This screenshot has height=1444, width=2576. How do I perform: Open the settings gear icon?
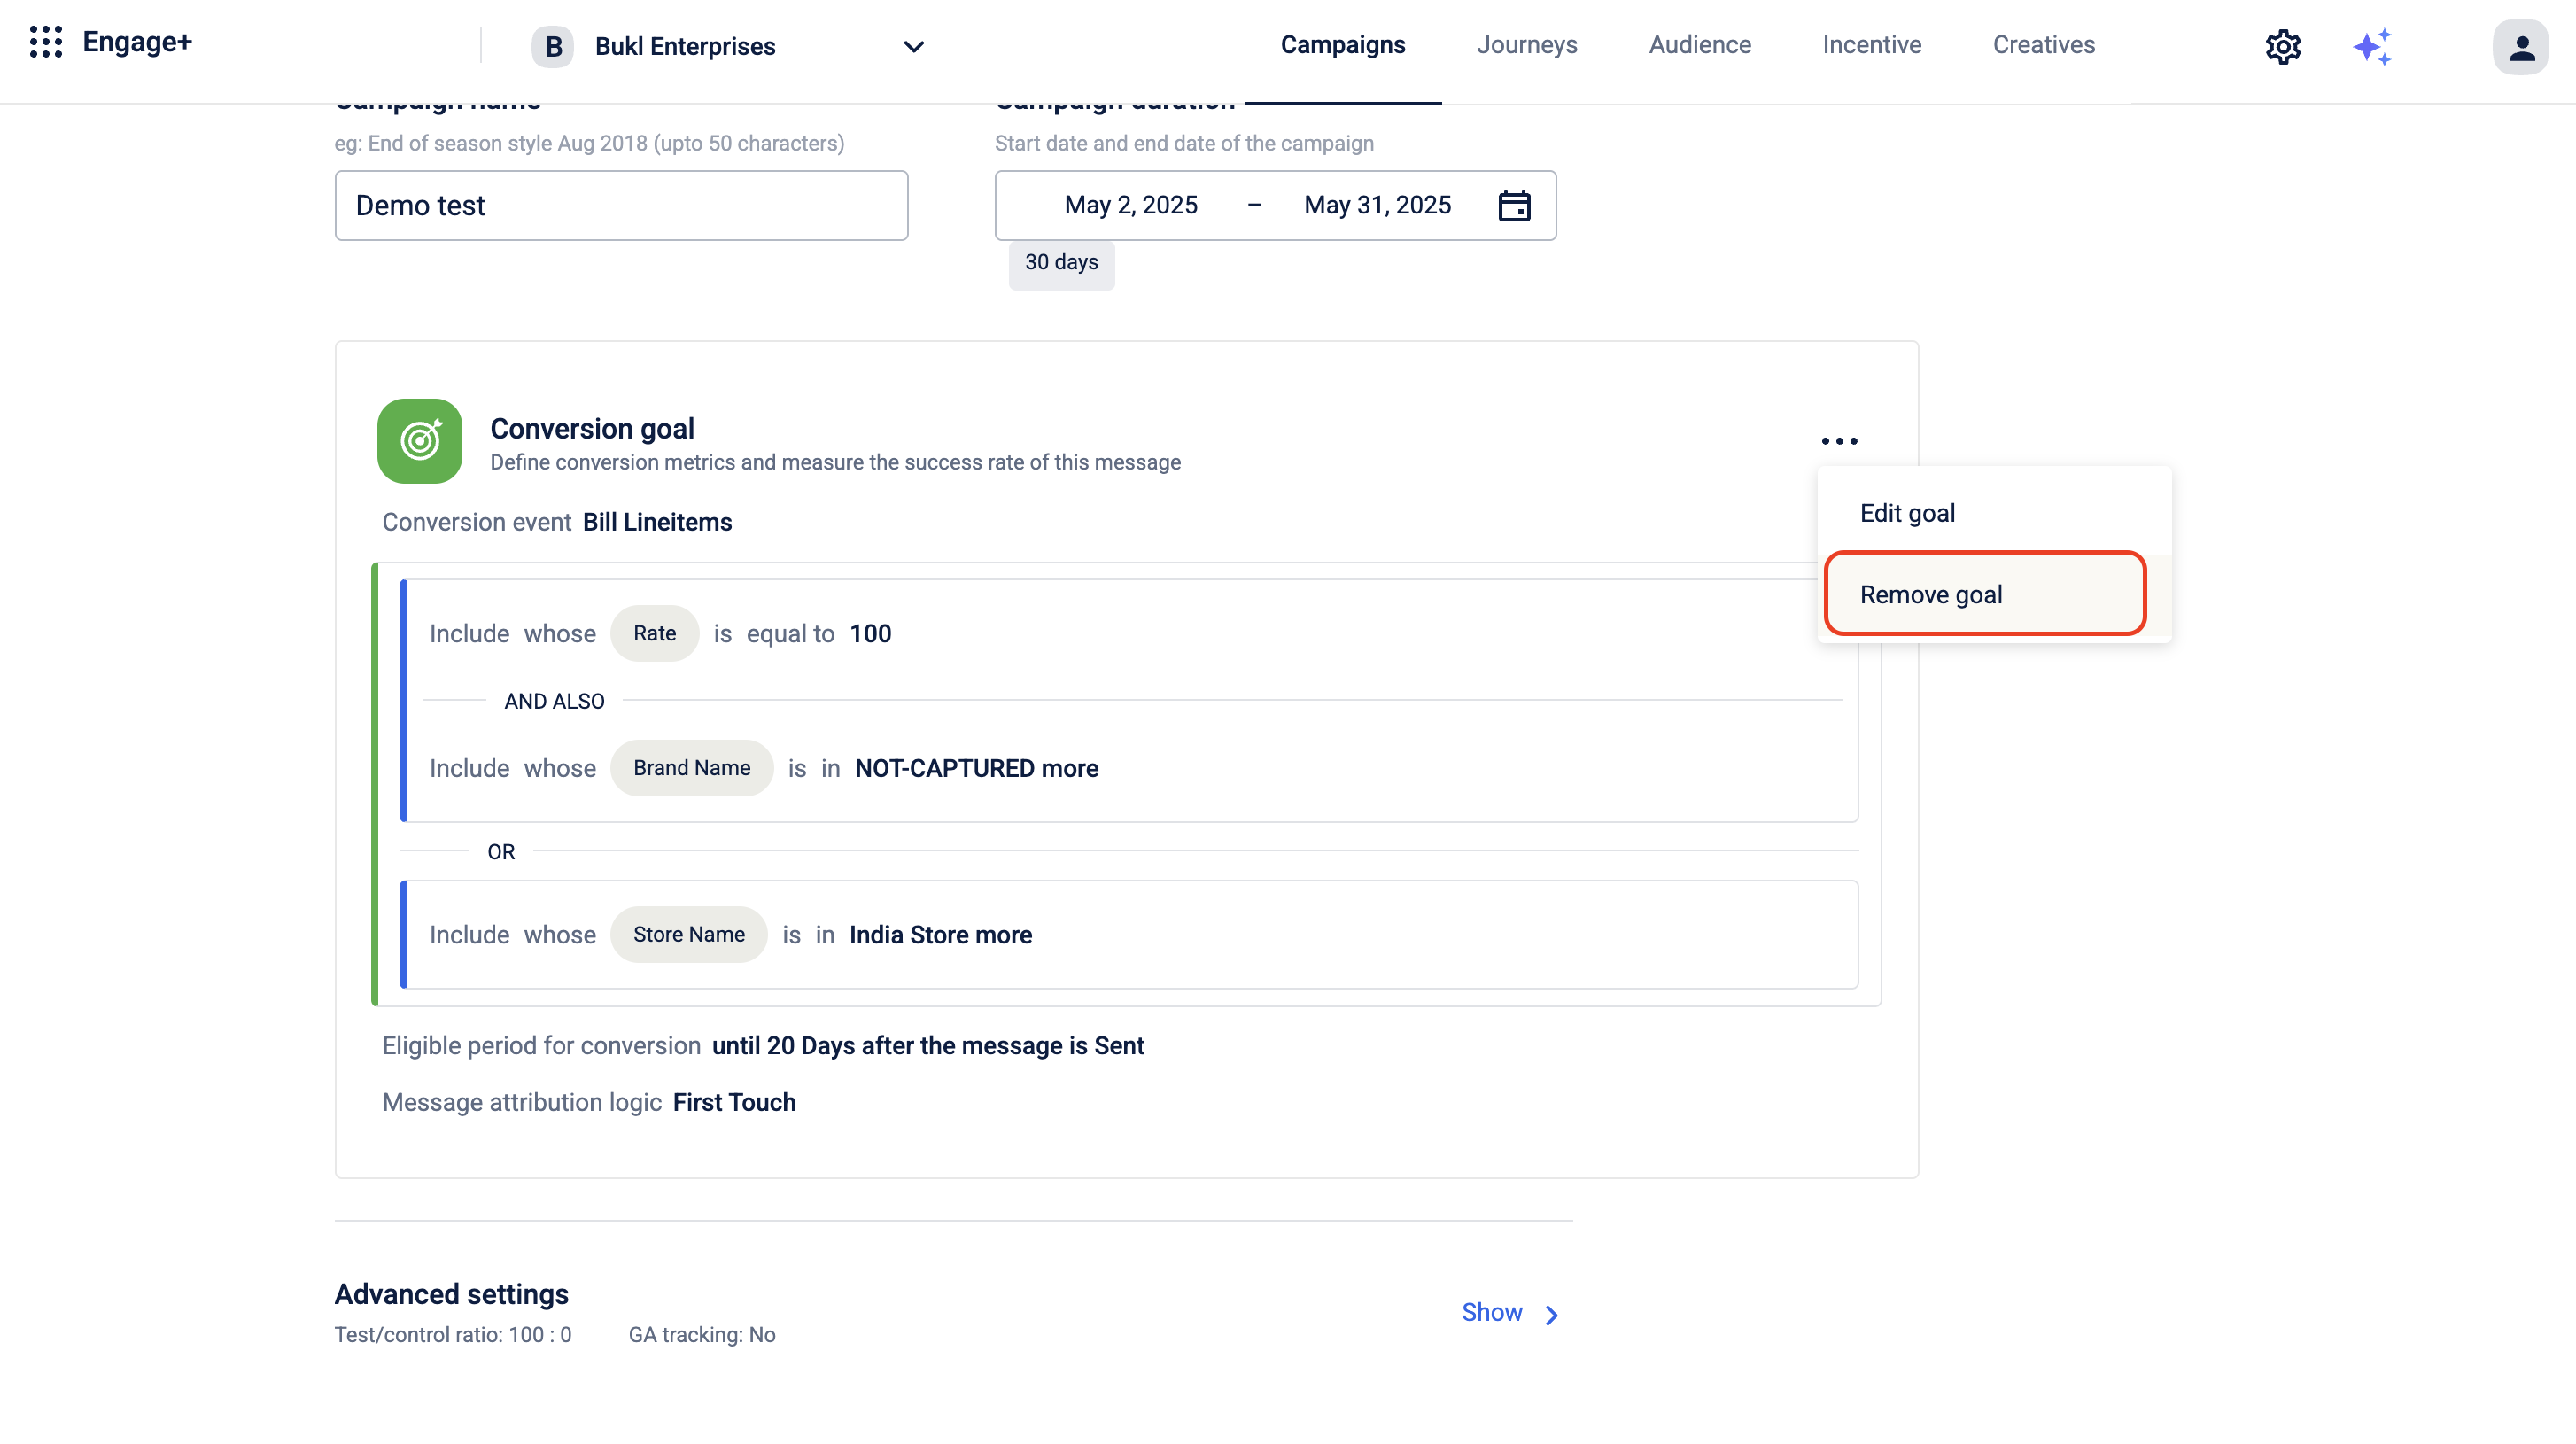tap(2283, 46)
